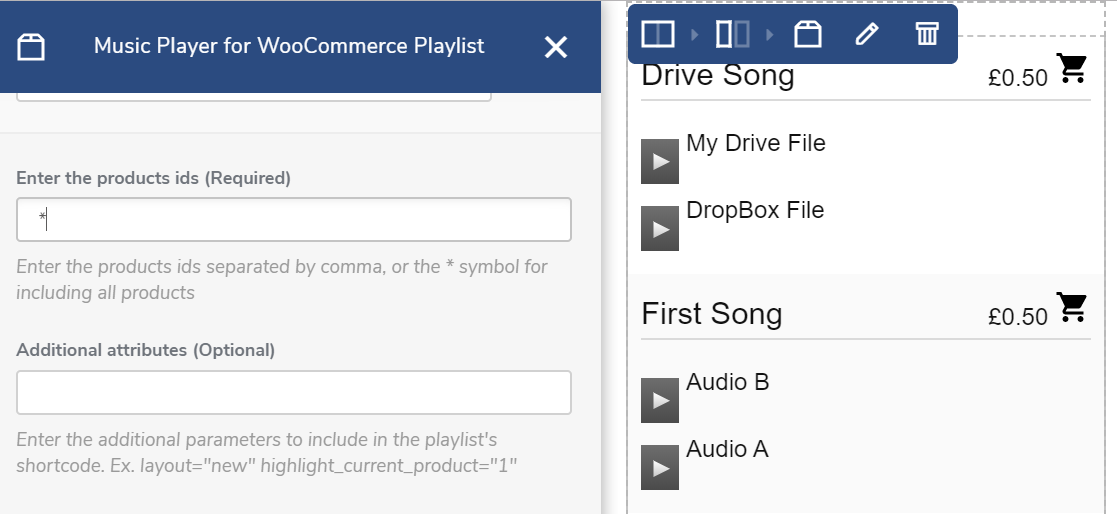Open the Drive Song product title
The image size is (1117, 514).
click(x=717, y=75)
